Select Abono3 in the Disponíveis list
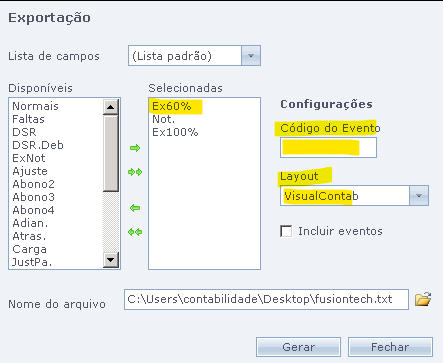 pos(33,197)
